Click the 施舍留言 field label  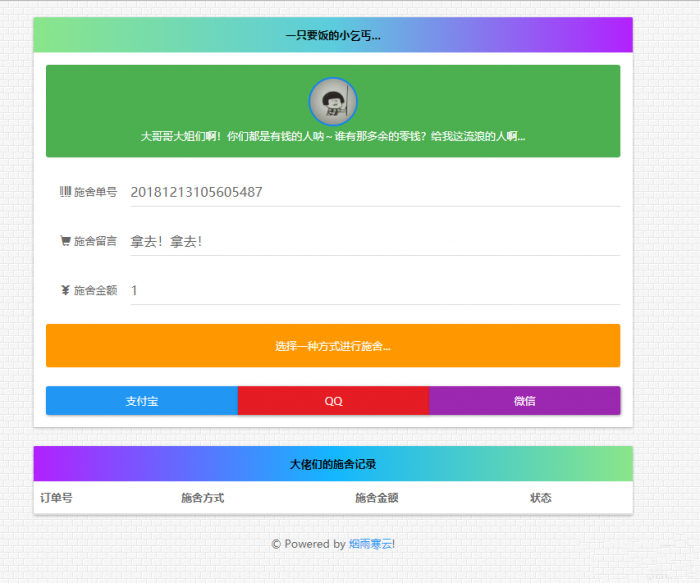tap(95, 241)
